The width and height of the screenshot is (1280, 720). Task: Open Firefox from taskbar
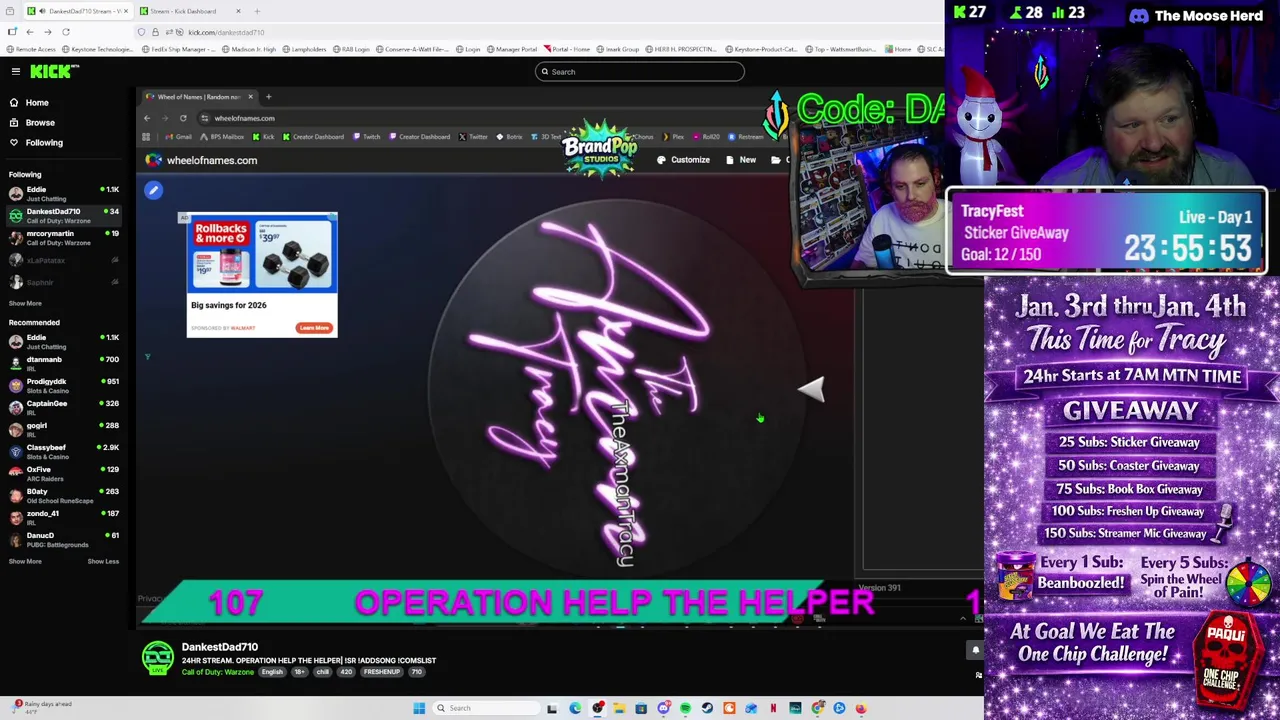coord(861,708)
